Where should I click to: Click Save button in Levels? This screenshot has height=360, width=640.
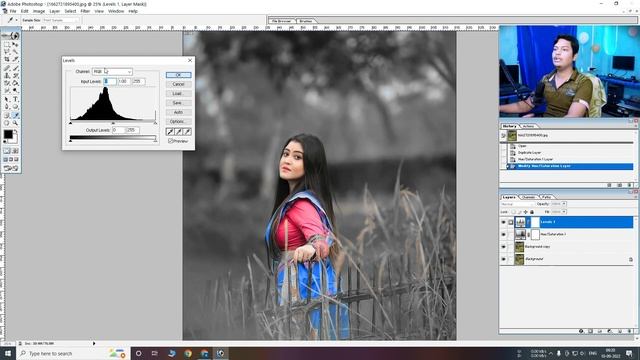pos(178,103)
